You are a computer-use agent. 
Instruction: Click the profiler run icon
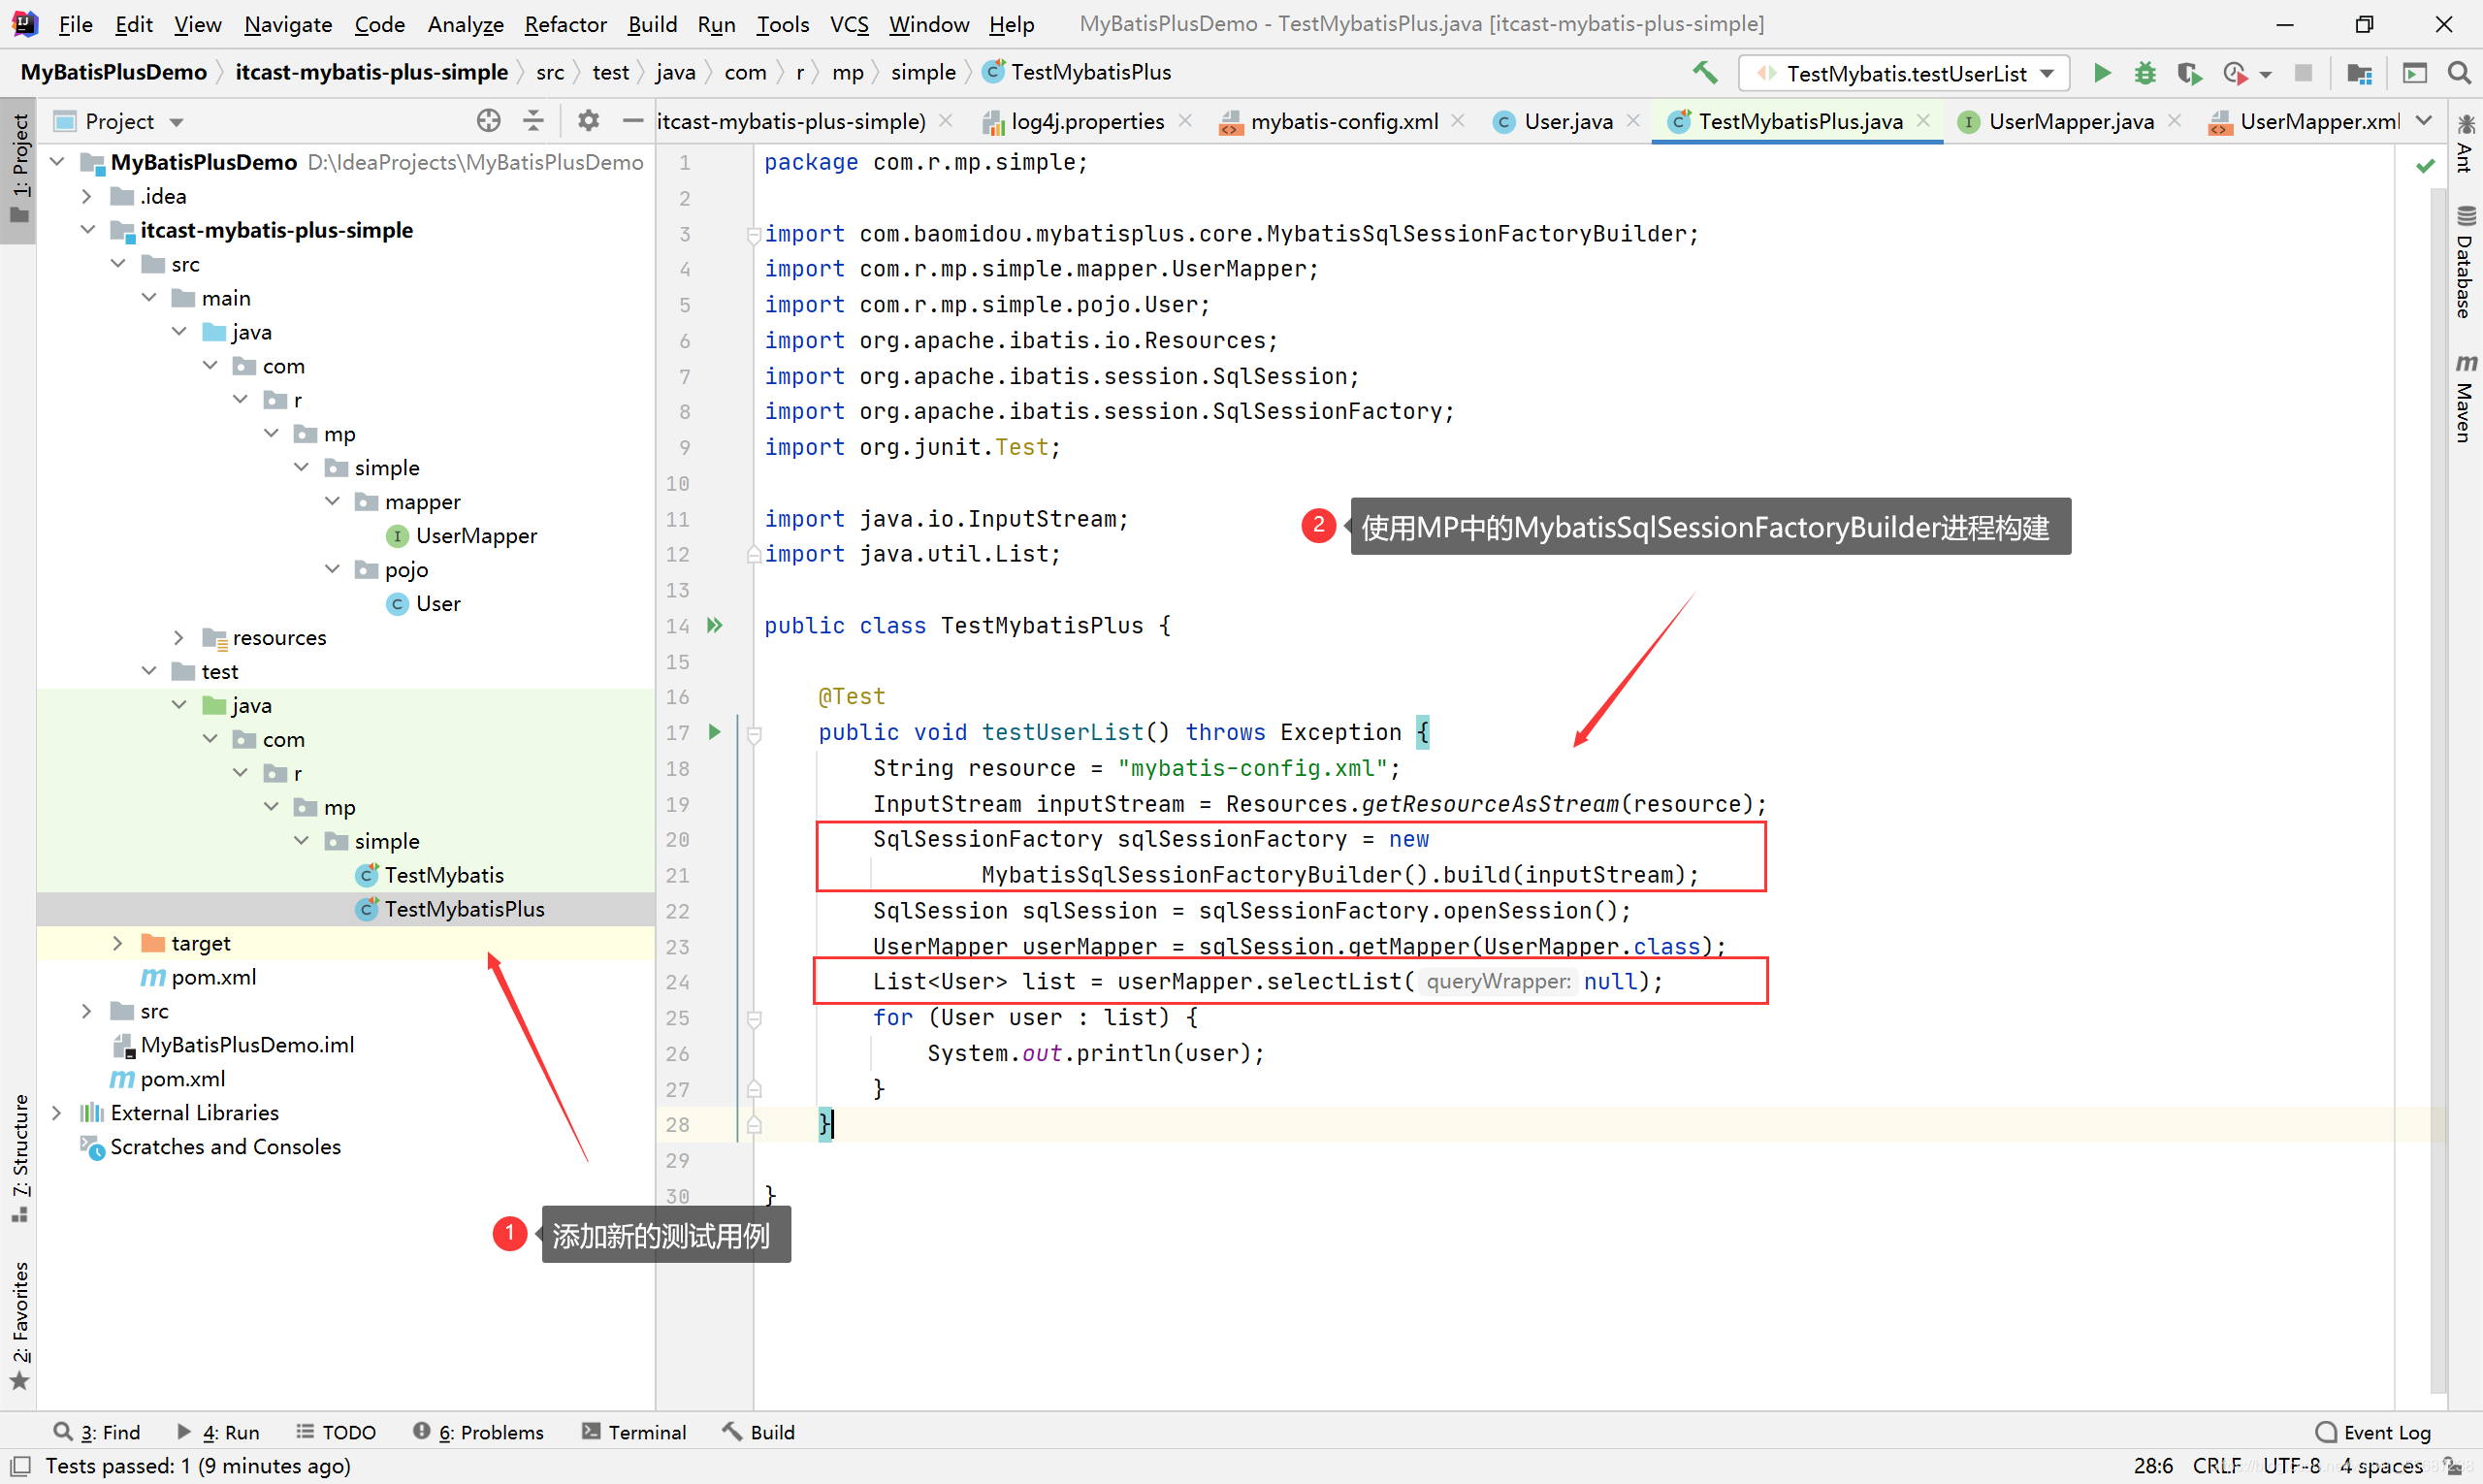coord(2234,73)
